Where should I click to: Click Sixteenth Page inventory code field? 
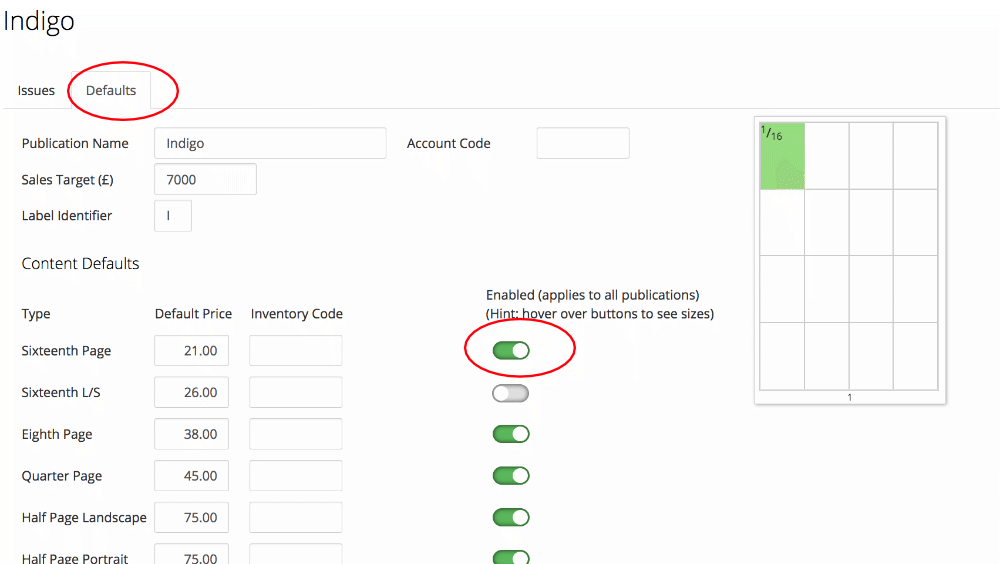tap(296, 351)
